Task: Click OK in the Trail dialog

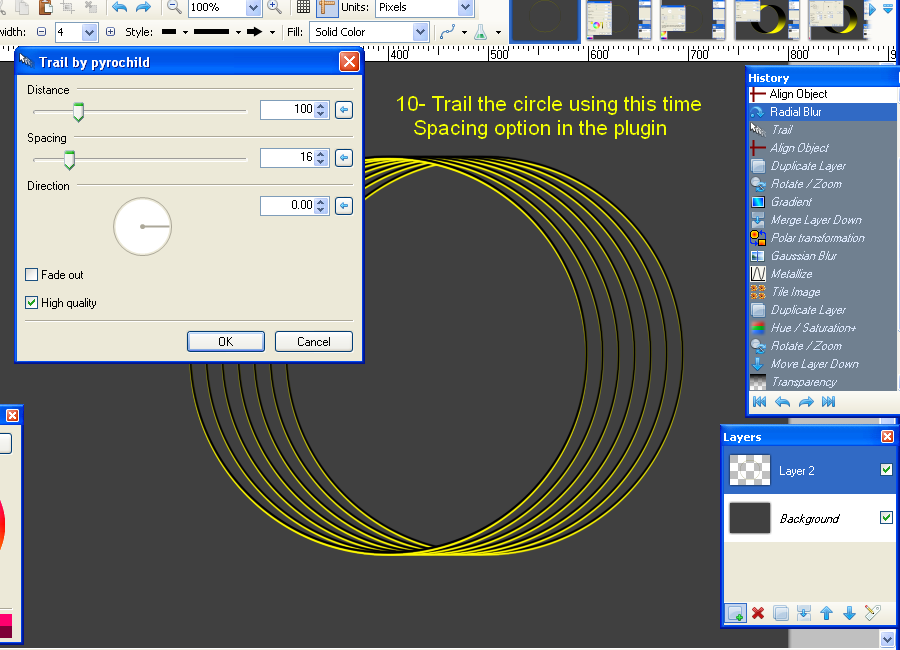Action: (226, 342)
